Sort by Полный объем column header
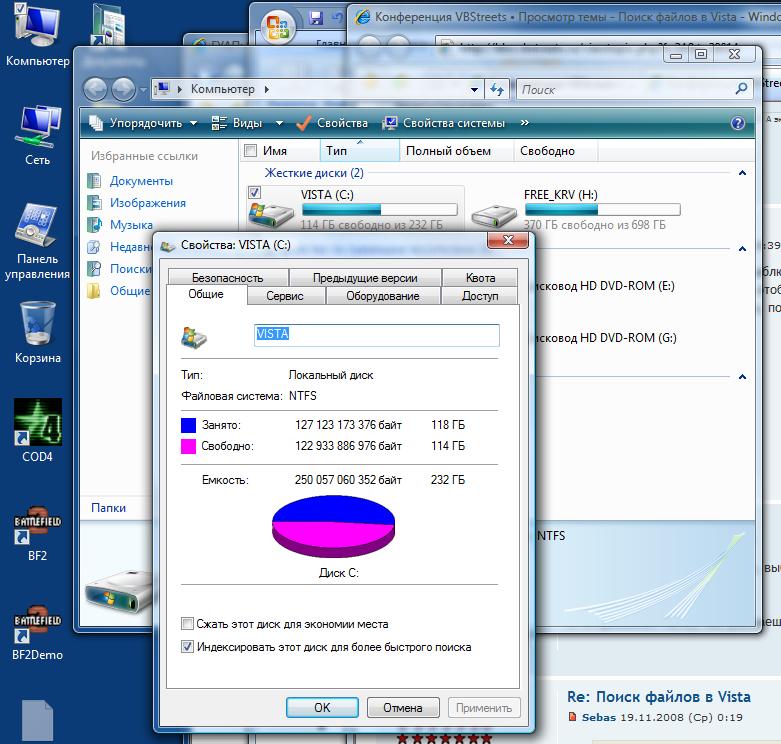 point(456,151)
